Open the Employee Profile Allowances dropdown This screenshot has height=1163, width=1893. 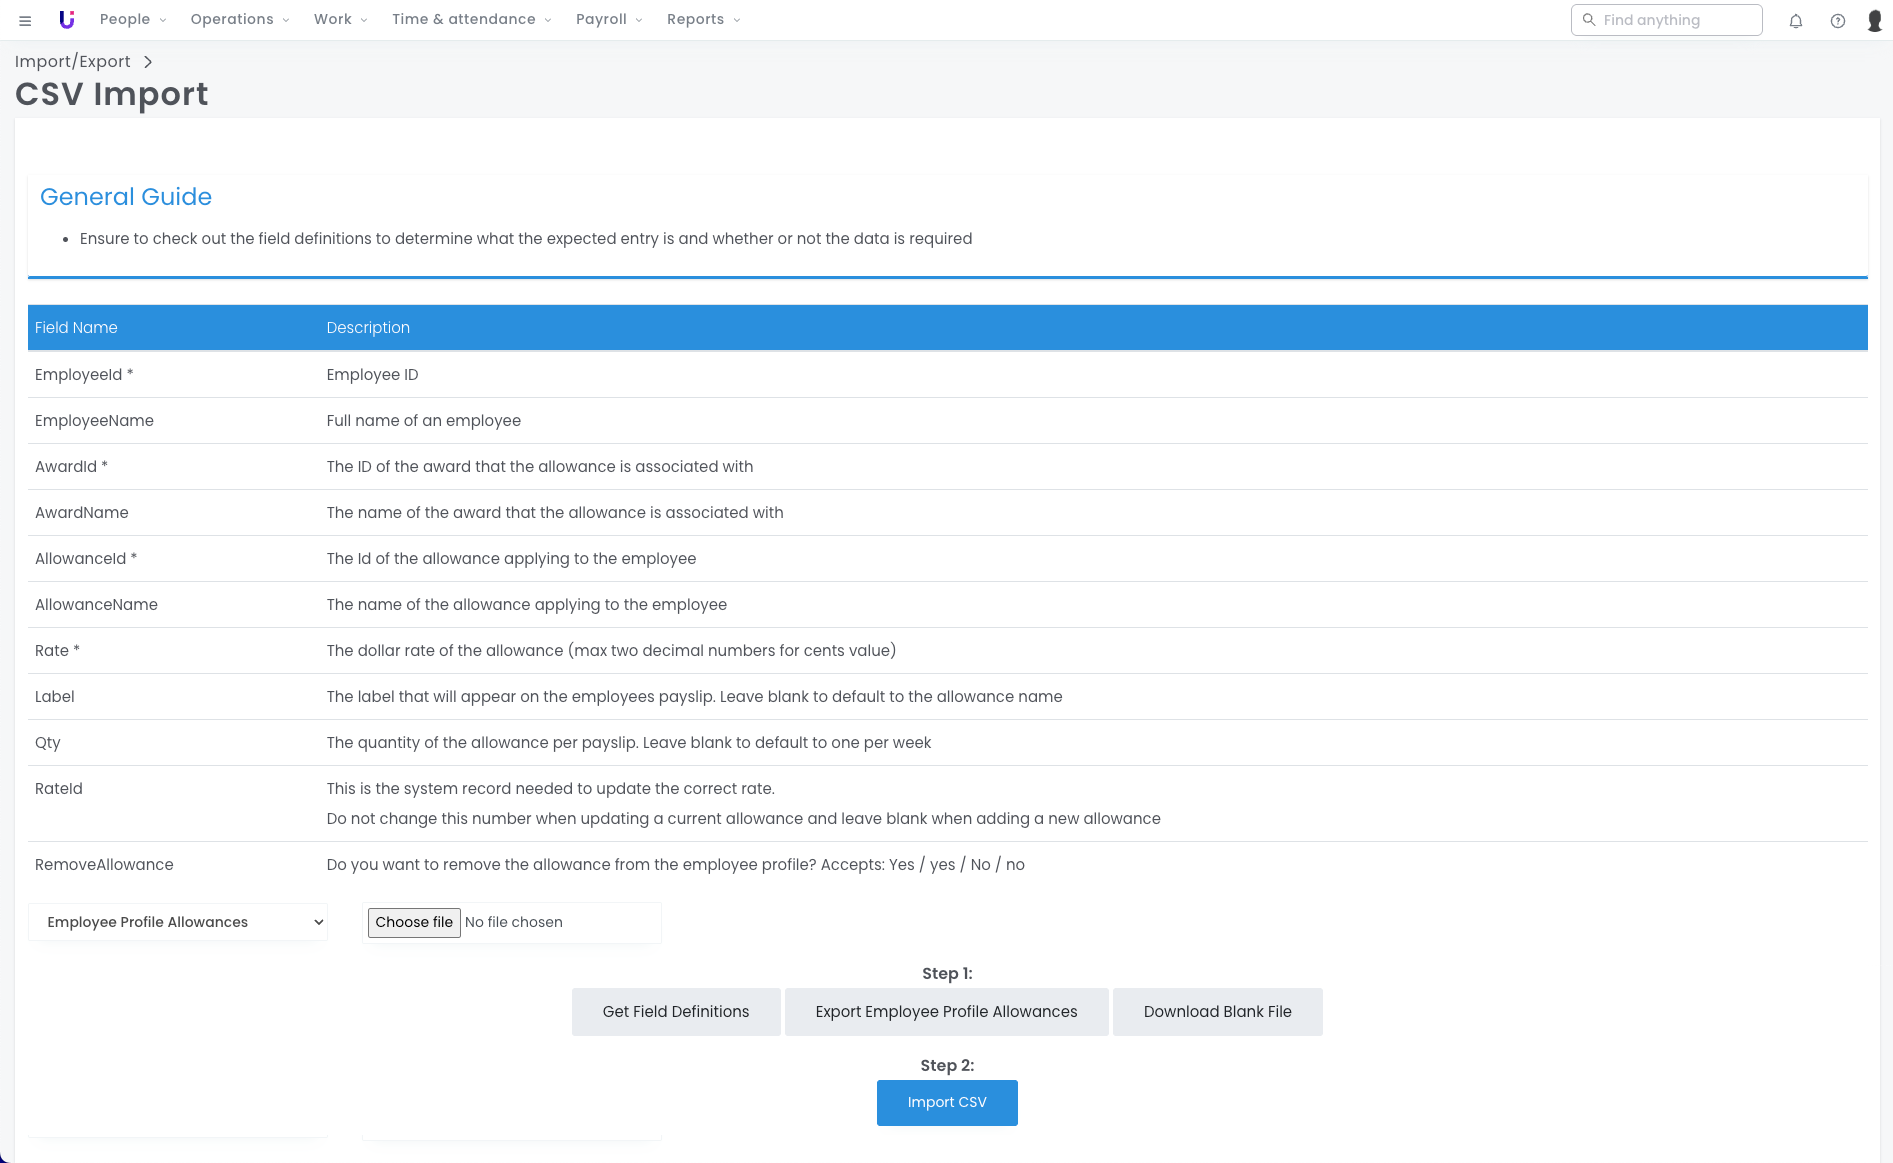178,922
